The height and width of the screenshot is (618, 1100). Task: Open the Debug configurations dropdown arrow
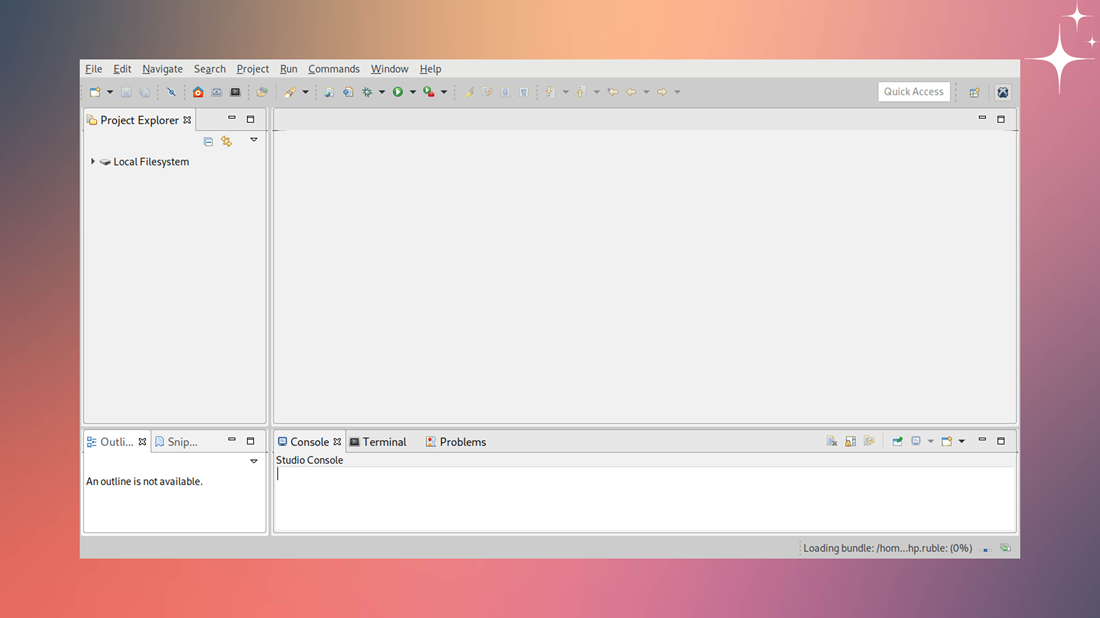tap(382, 92)
